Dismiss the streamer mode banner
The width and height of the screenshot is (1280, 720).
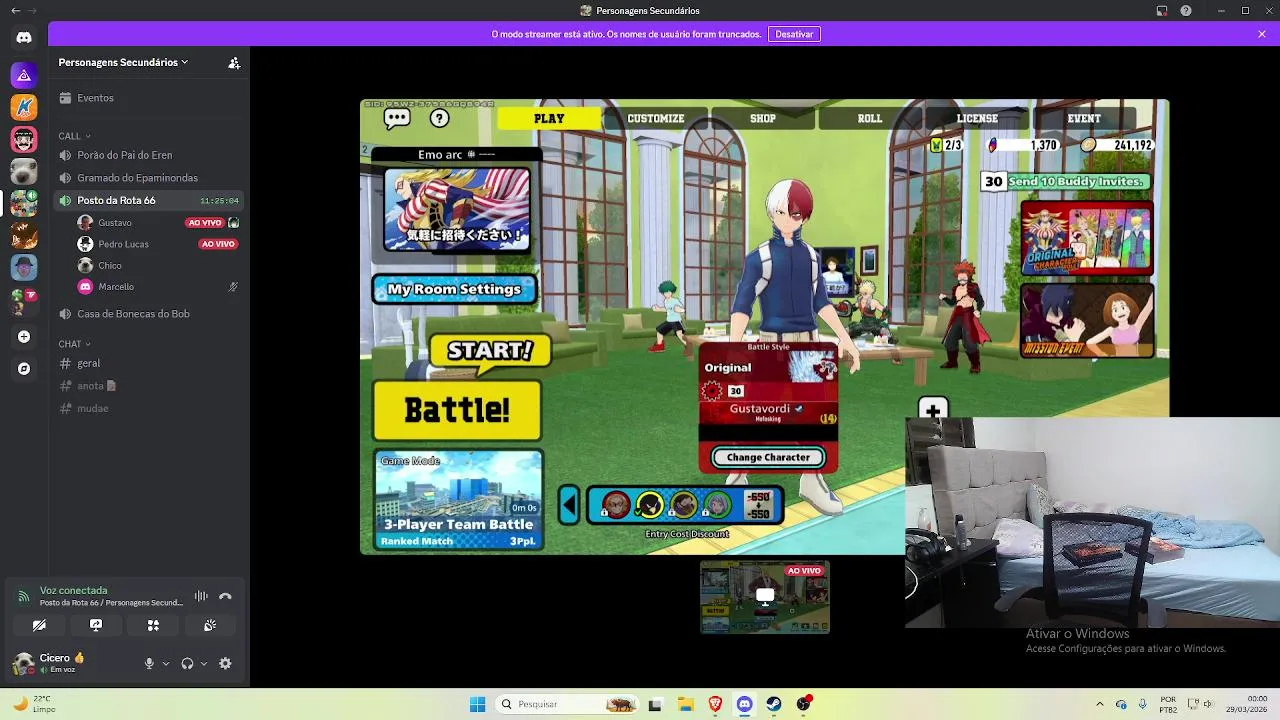click(x=1262, y=34)
